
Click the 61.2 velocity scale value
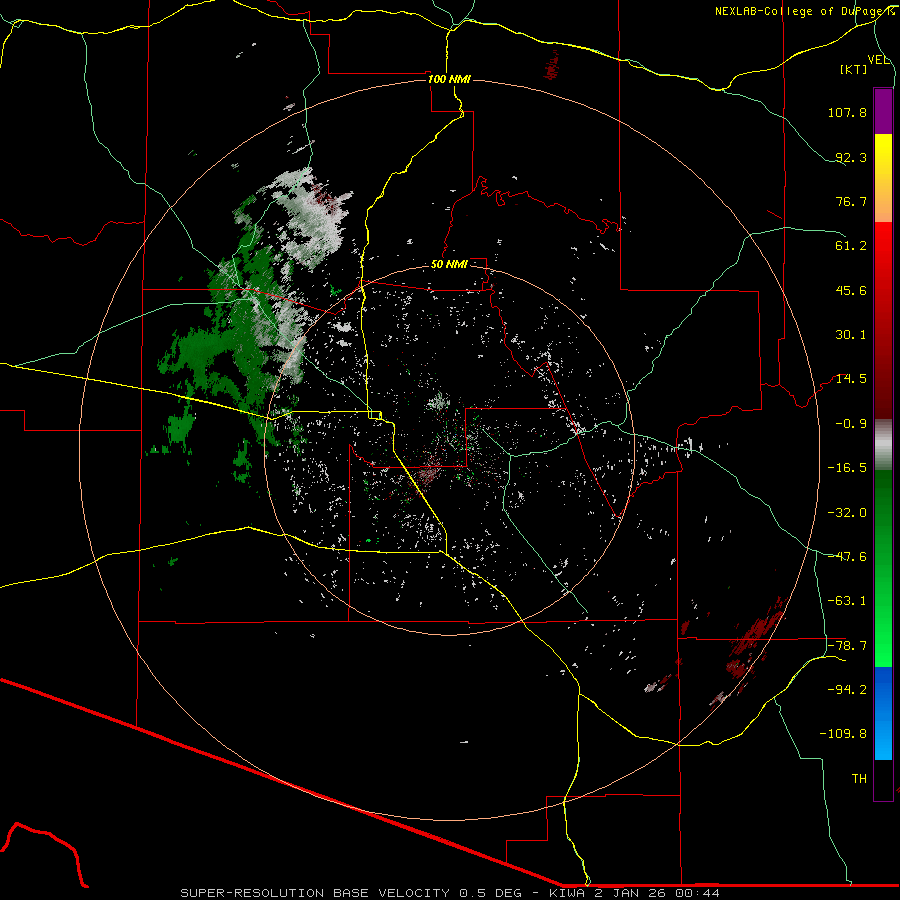[851, 246]
